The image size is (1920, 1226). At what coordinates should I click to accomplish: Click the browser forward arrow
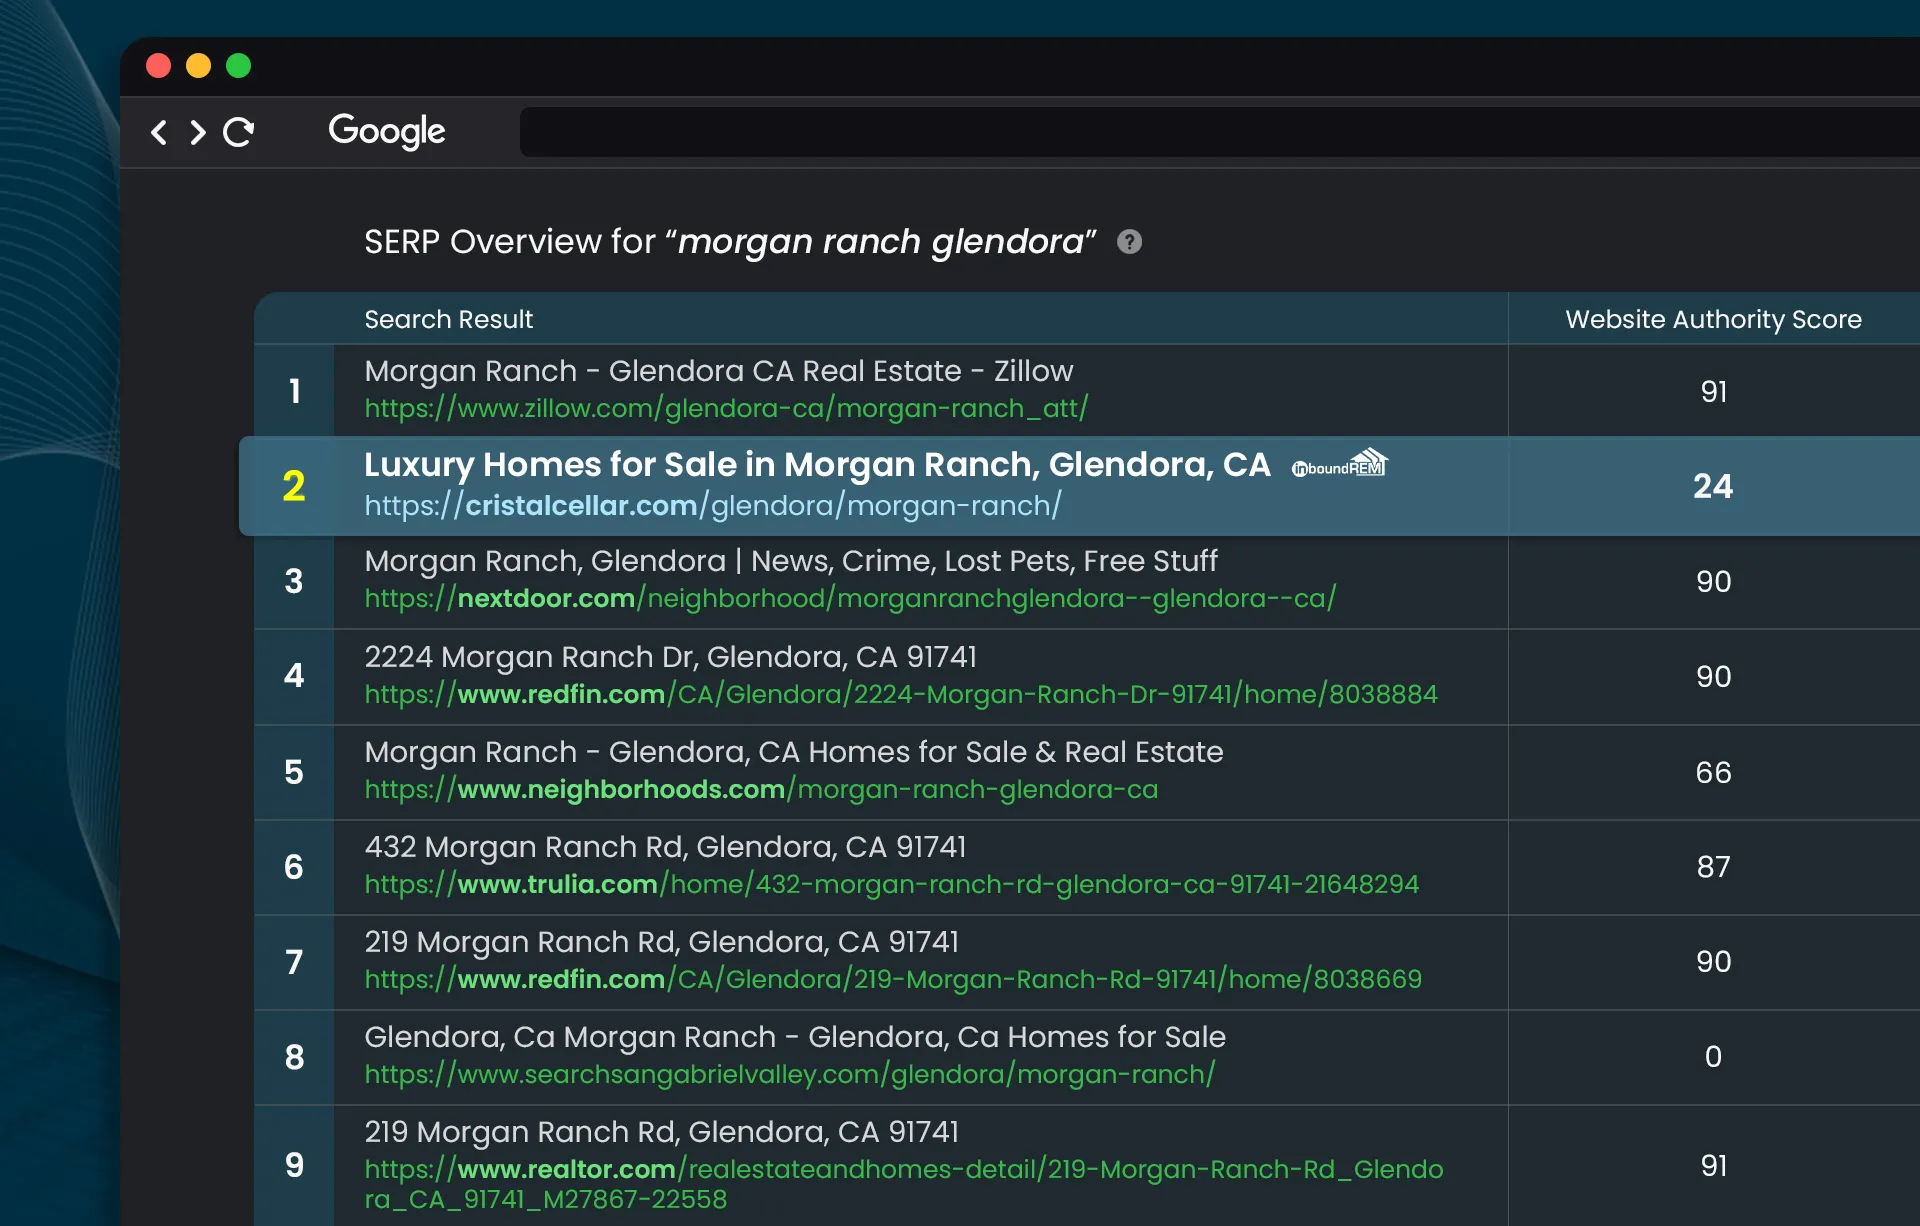[198, 132]
